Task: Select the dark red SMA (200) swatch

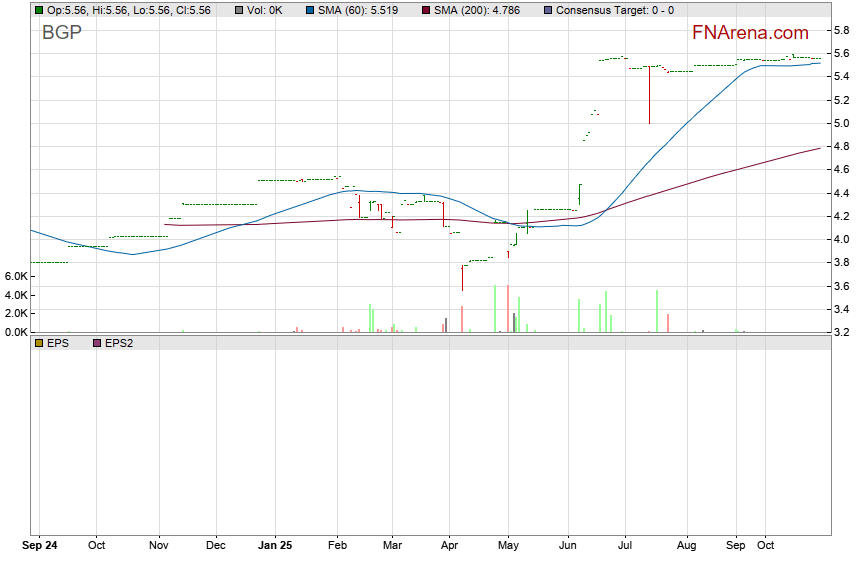Action: (425, 10)
